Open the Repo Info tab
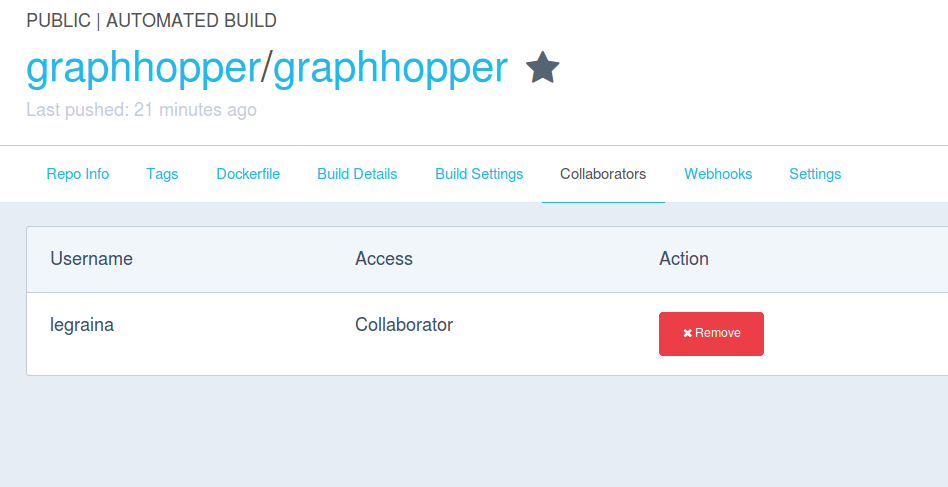 tap(78, 174)
